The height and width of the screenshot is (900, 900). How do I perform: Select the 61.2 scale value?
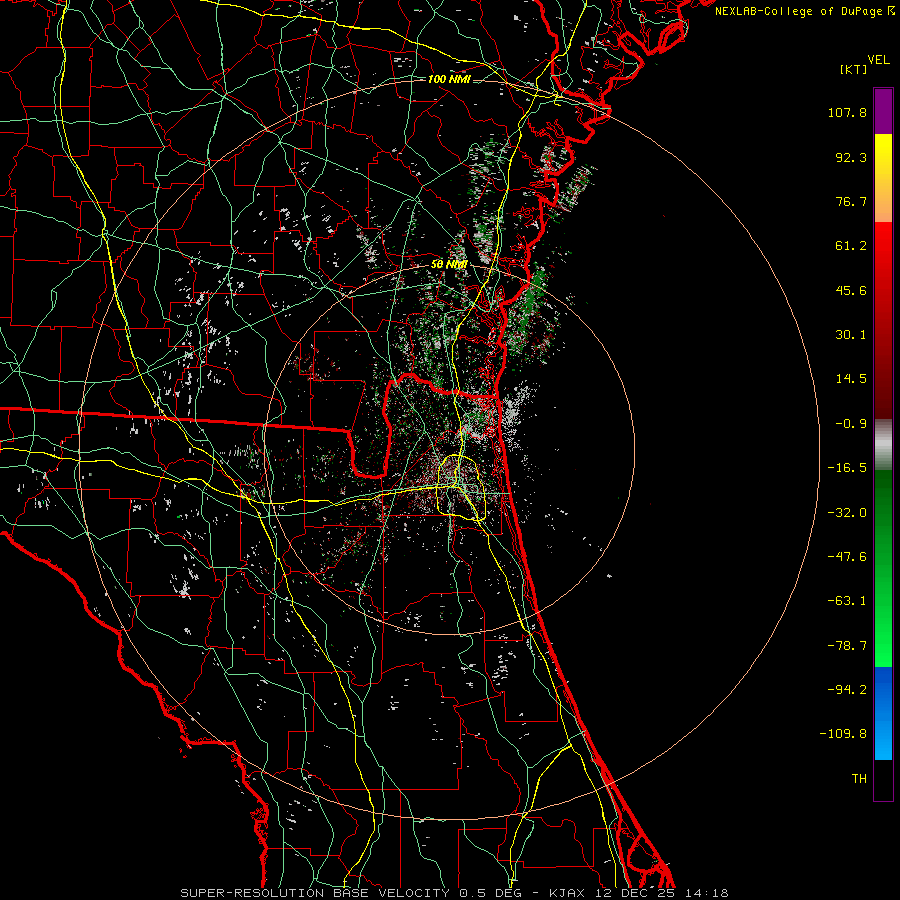[851, 246]
